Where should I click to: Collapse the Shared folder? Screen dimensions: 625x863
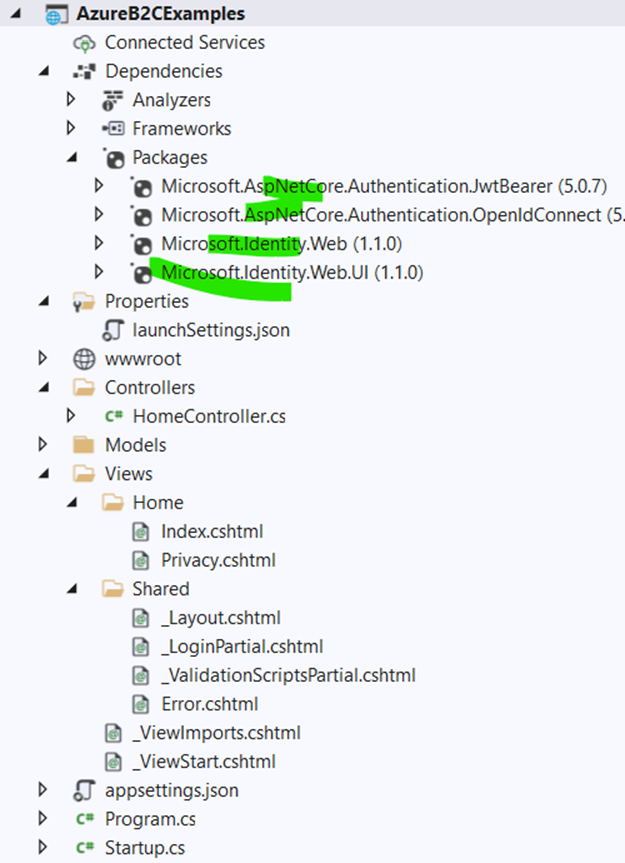72,589
